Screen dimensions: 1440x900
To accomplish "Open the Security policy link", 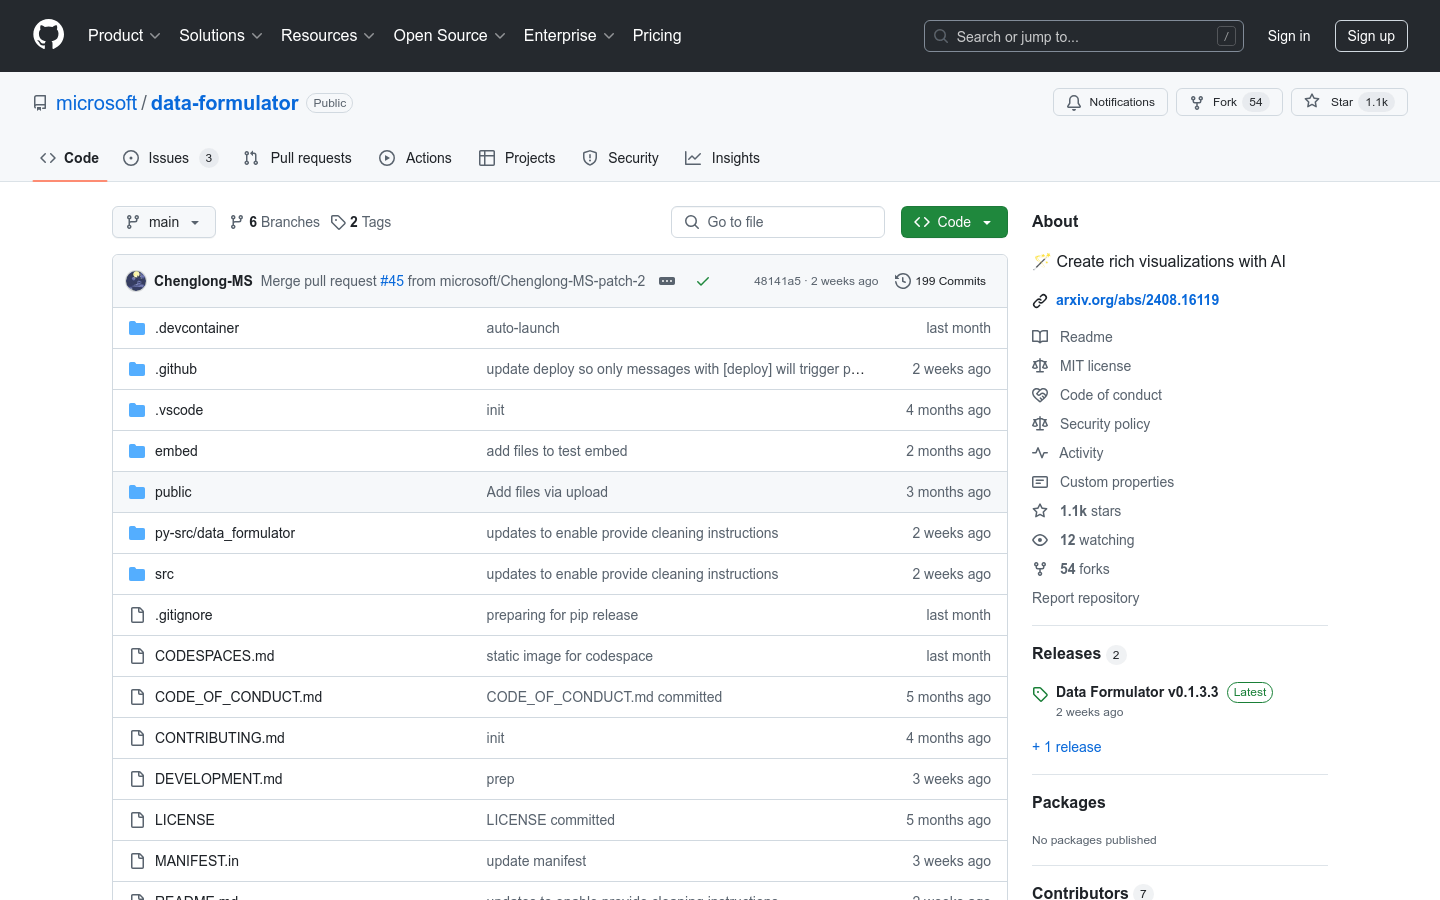I will [1105, 424].
